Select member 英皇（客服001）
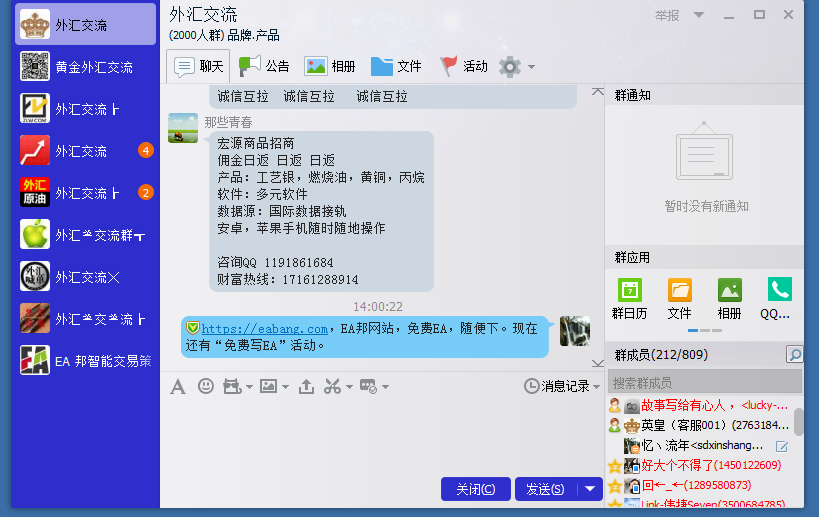The width and height of the screenshot is (819, 517). pos(700,425)
